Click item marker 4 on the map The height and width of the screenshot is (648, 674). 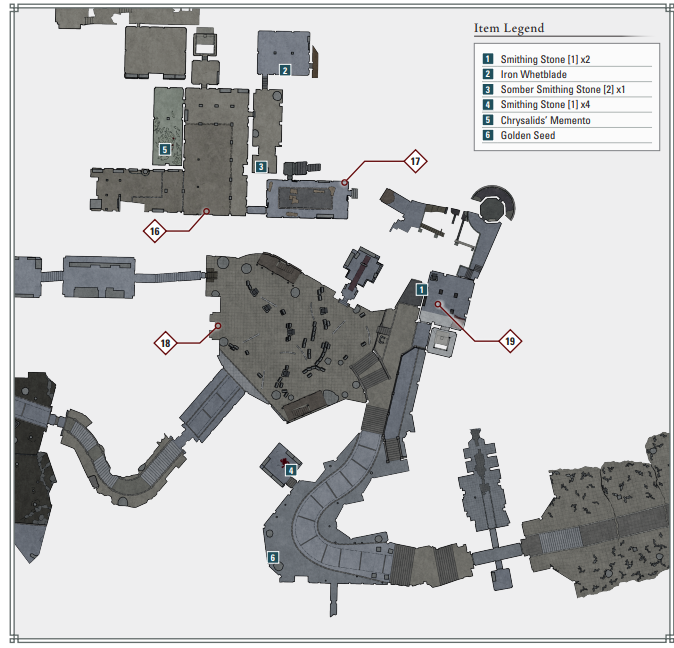pos(291,470)
